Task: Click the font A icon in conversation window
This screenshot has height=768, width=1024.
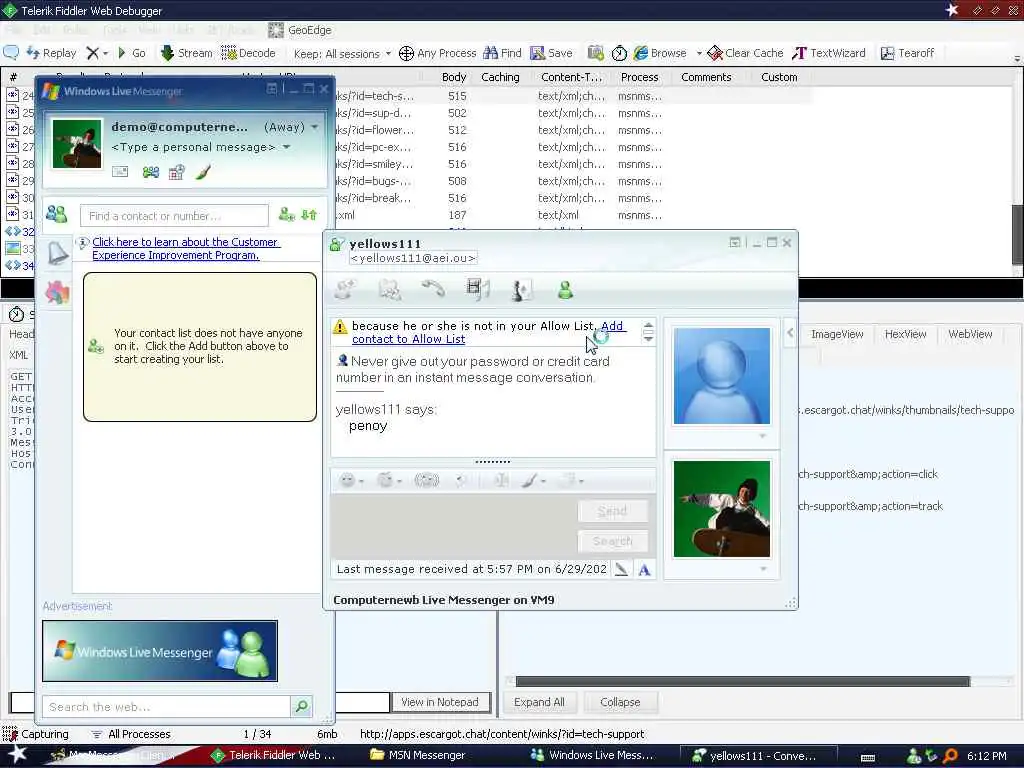Action: pyautogui.click(x=645, y=569)
